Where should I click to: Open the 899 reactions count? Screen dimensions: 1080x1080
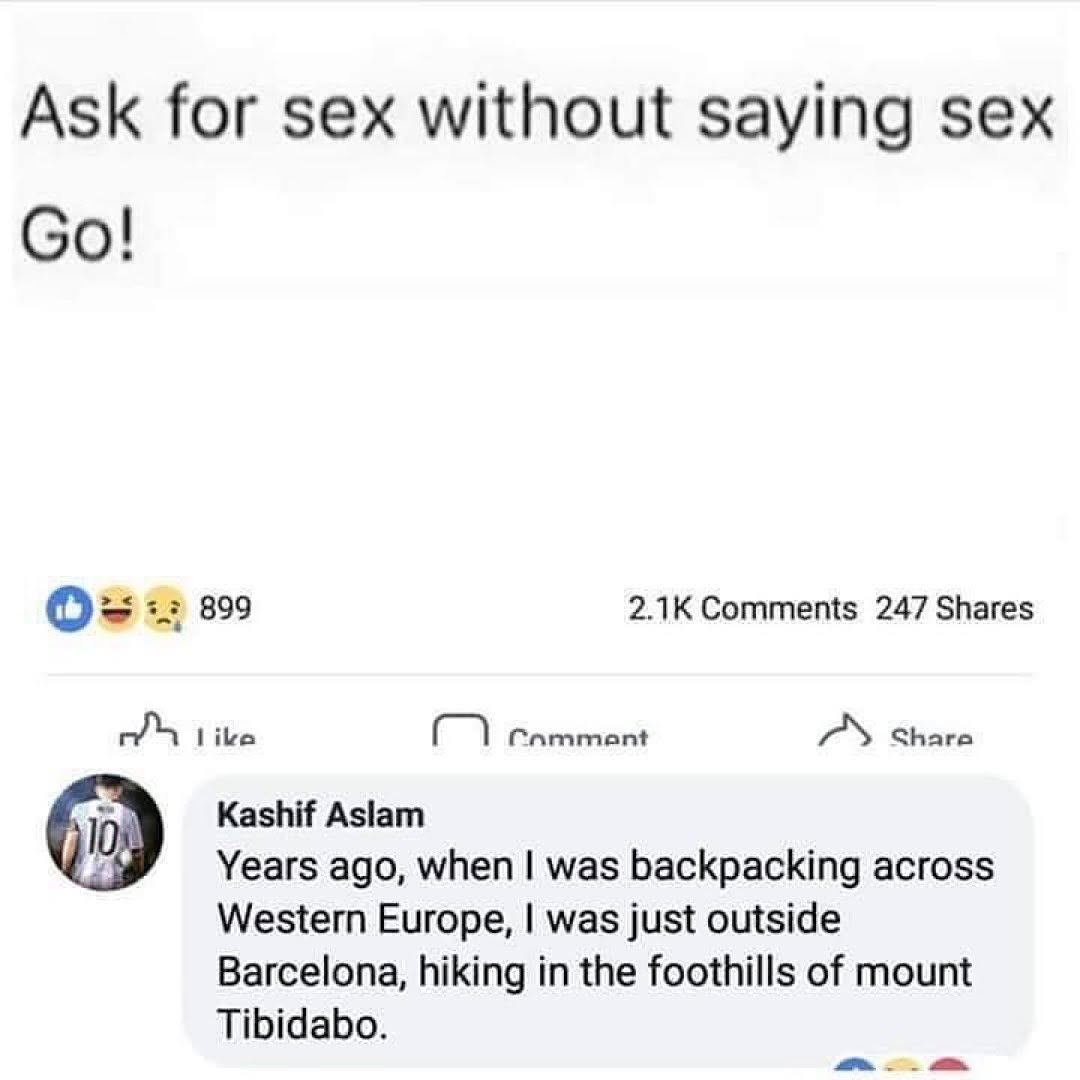(224, 608)
